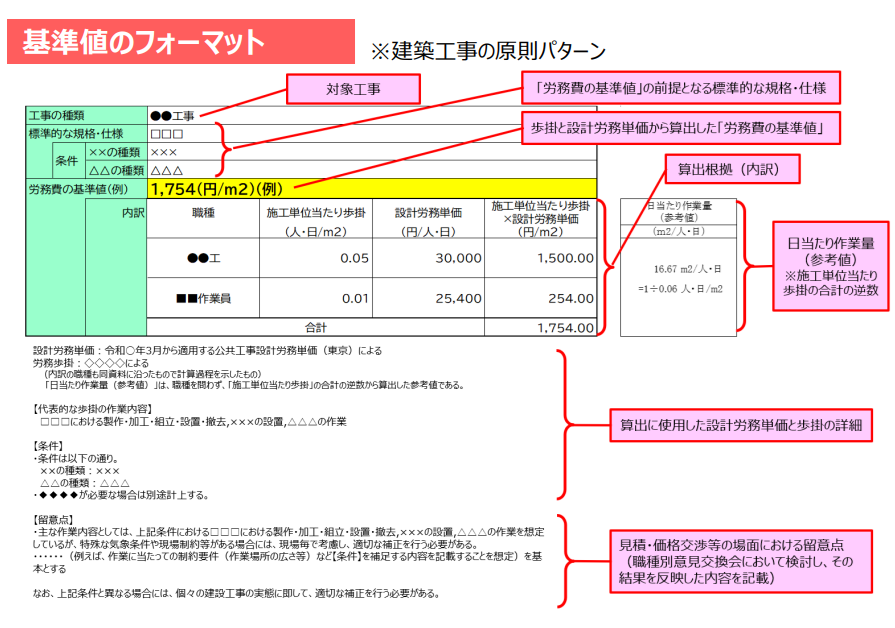Select the 対象工事 pink callout box
The image size is (895, 628).
[x=353, y=89]
